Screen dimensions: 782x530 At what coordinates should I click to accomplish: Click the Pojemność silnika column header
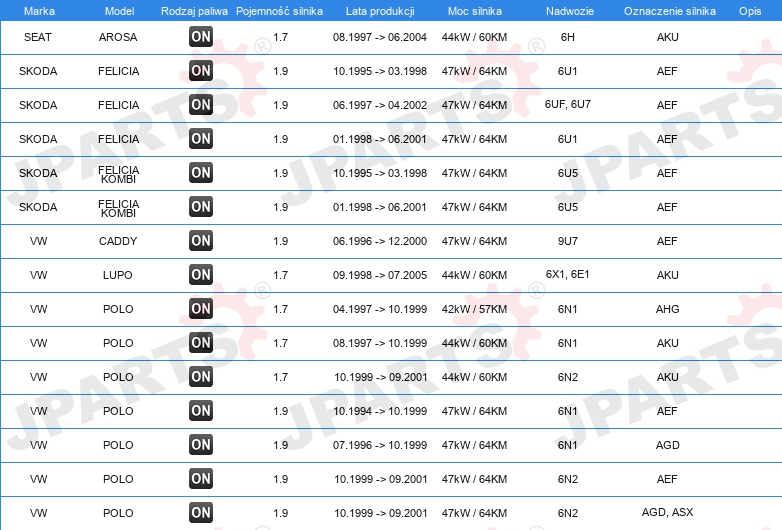point(279,11)
